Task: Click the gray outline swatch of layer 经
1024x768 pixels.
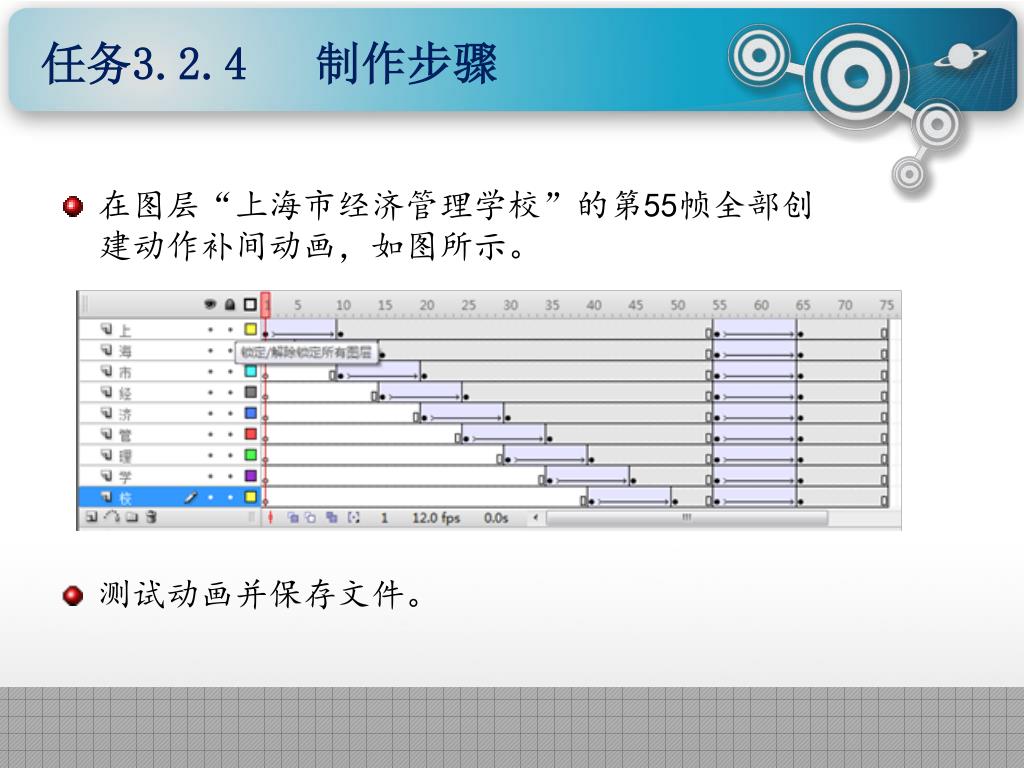Action: pyautogui.click(x=250, y=392)
